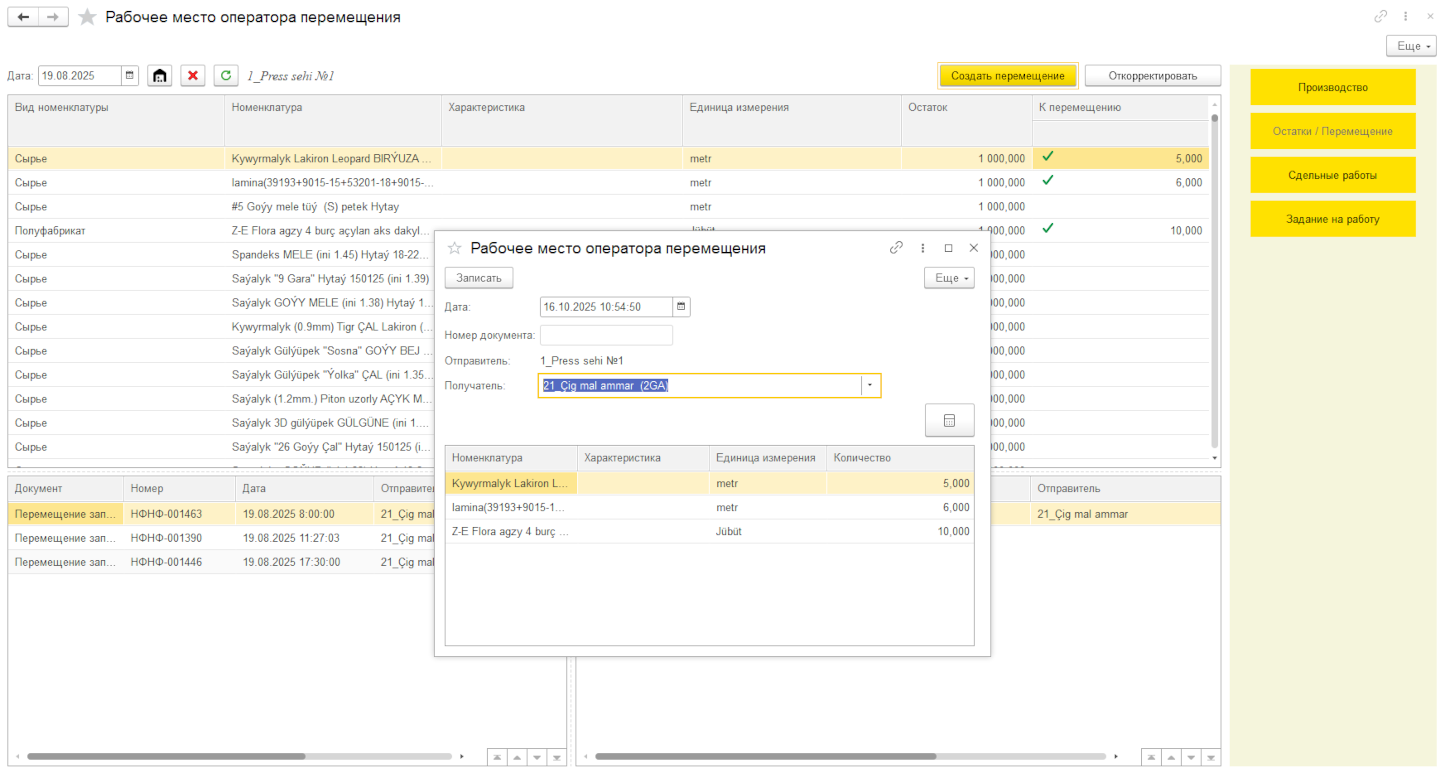Click the Номер документа input field

(606, 335)
